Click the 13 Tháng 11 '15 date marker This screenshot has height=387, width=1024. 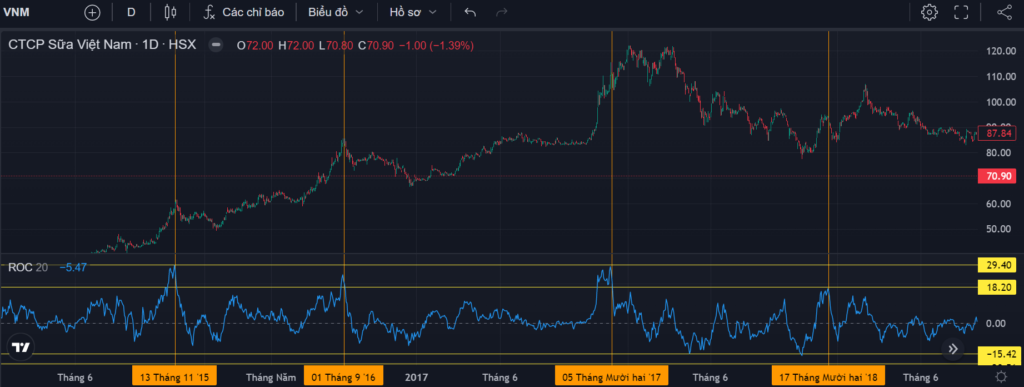click(x=175, y=377)
